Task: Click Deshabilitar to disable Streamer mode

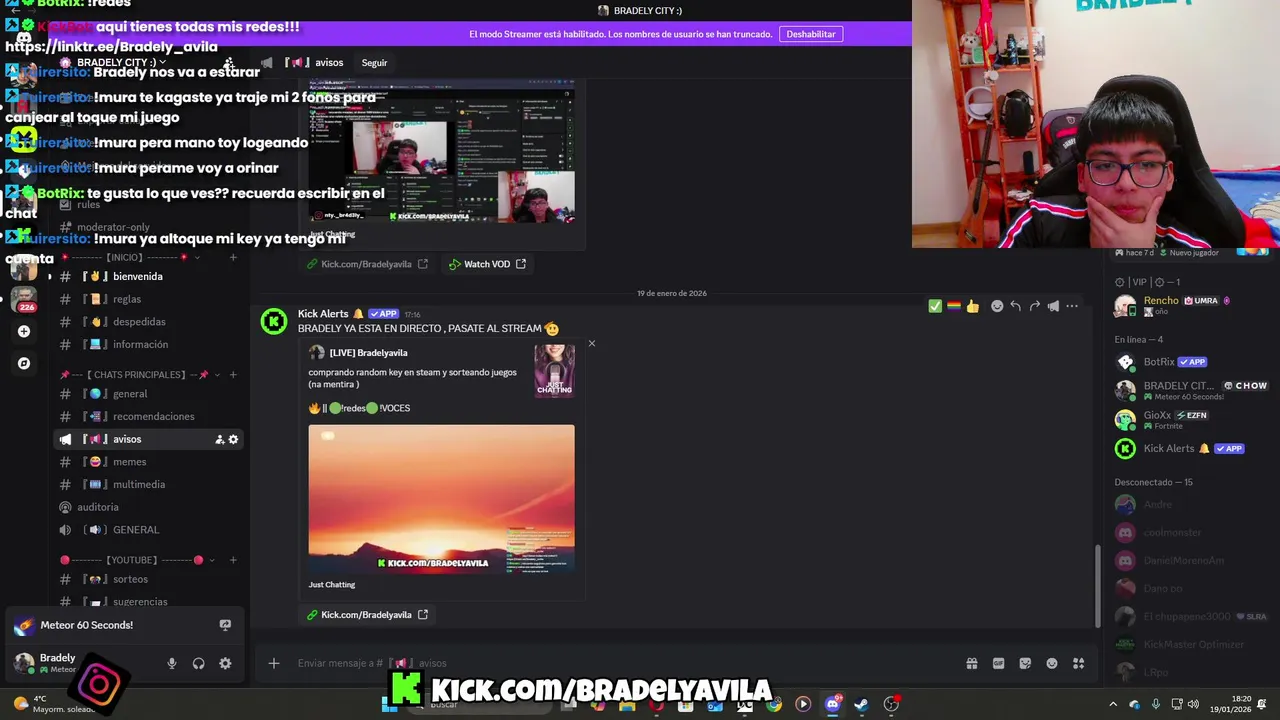Action: coord(811,34)
